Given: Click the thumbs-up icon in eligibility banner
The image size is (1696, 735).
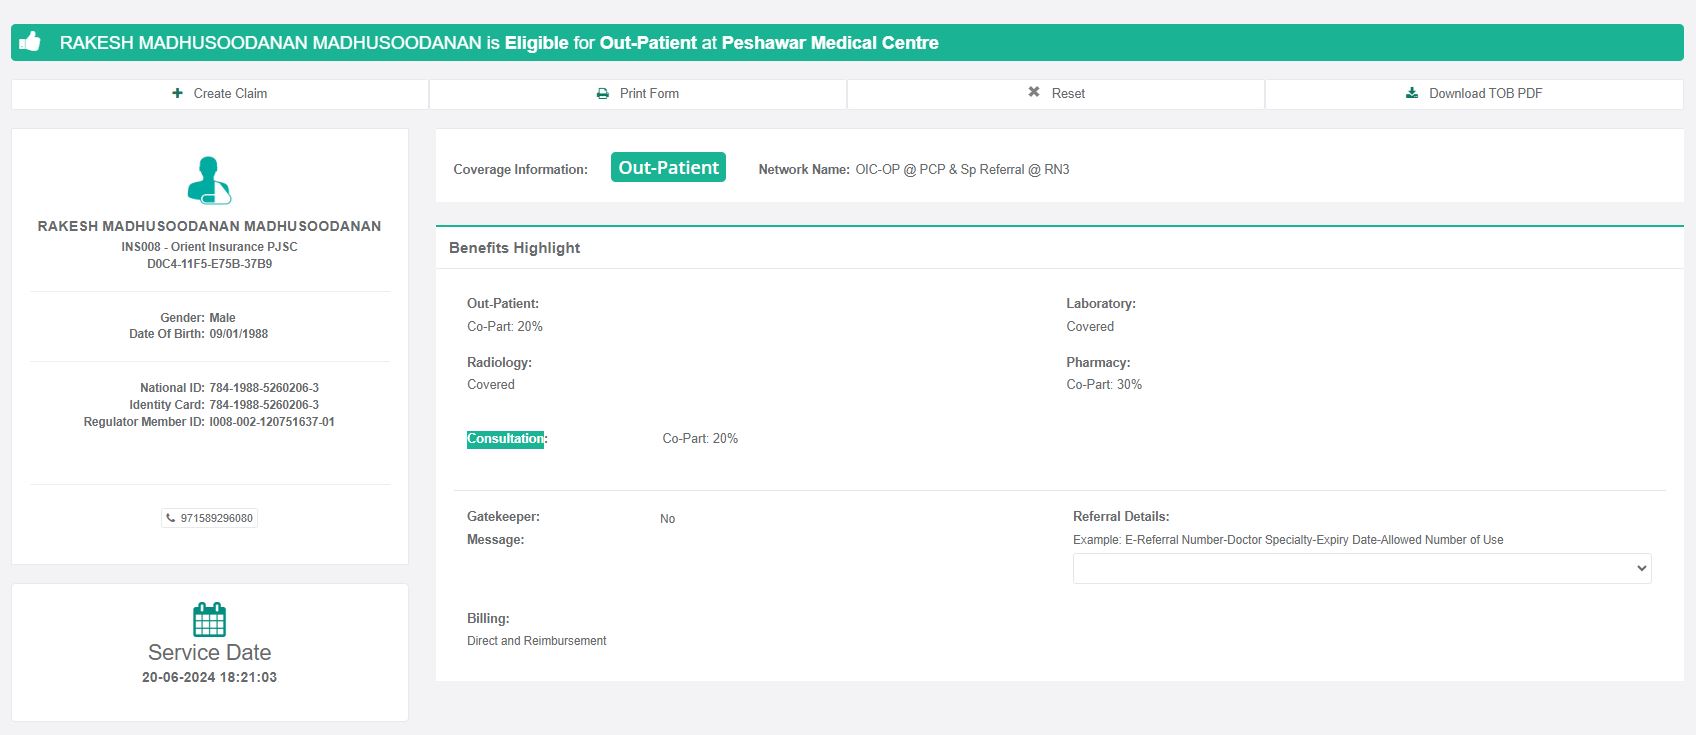Looking at the screenshot, I should 30,42.
